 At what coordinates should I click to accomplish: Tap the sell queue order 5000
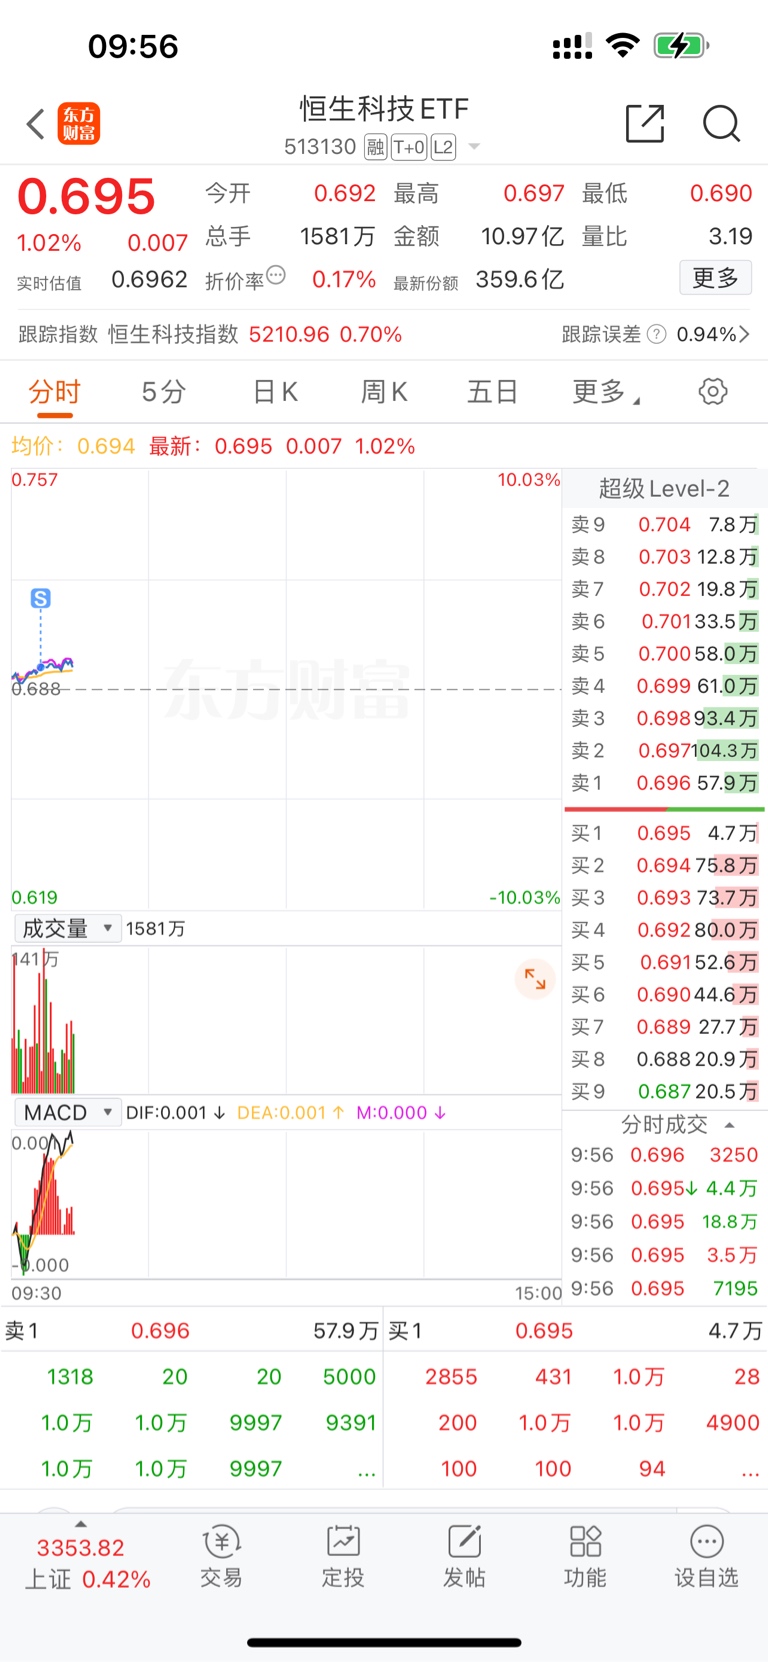point(349,1377)
